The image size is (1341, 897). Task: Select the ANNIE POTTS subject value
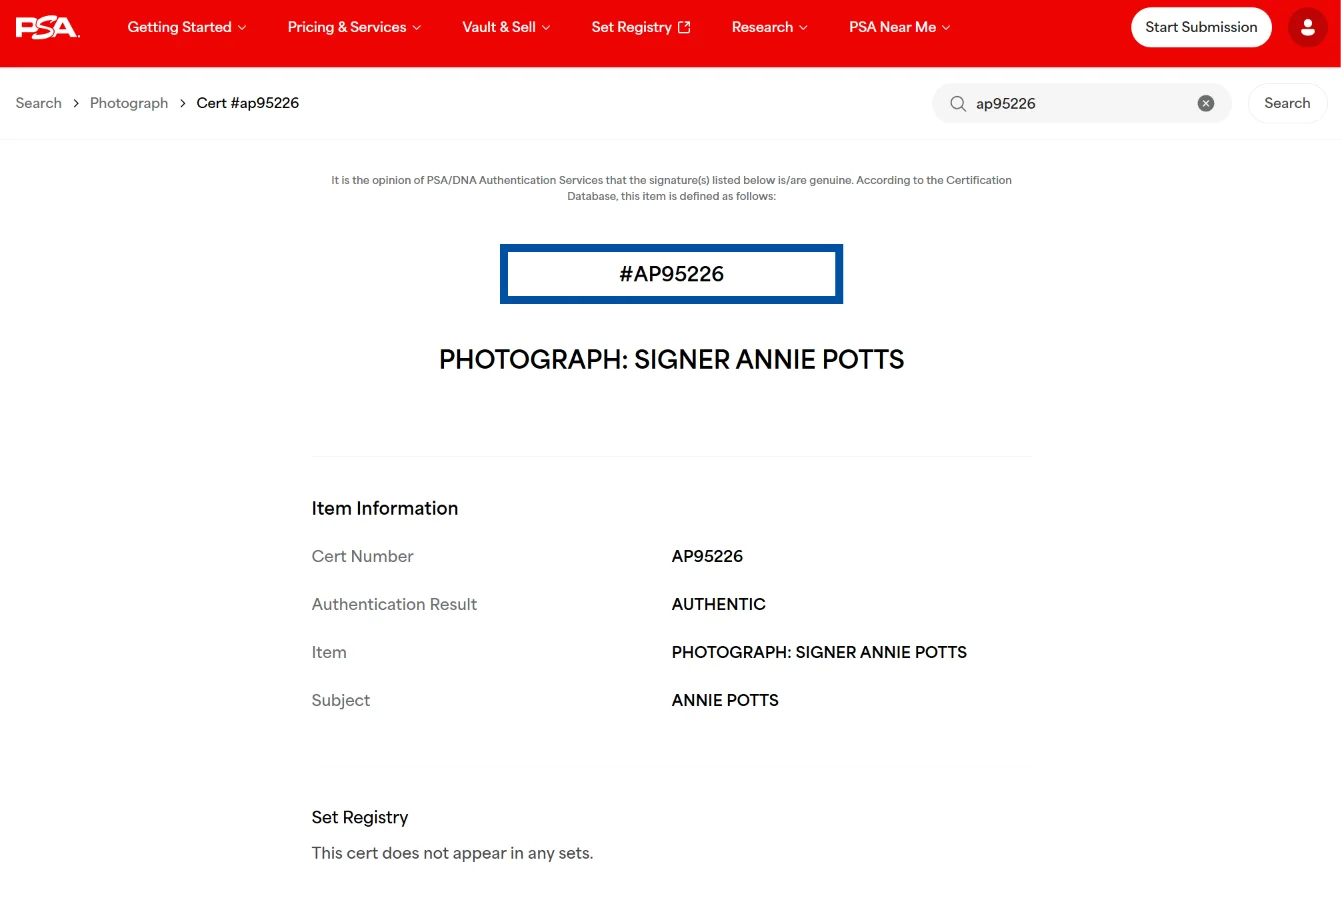pyautogui.click(x=725, y=700)
